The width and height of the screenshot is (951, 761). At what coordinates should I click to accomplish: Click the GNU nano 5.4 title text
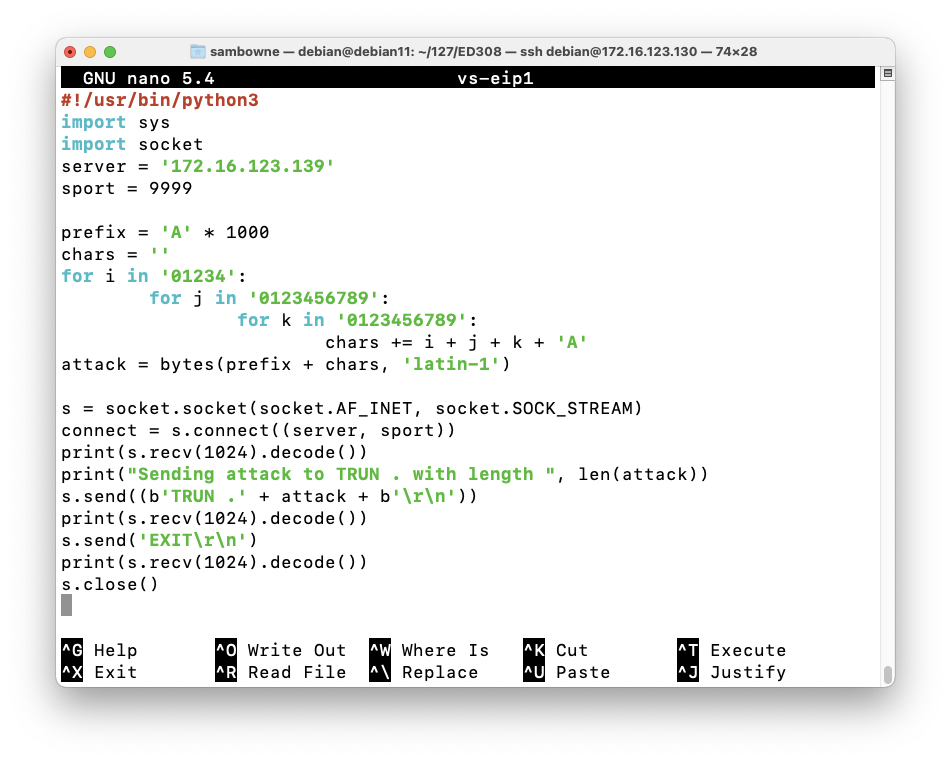tap(149, 78)
